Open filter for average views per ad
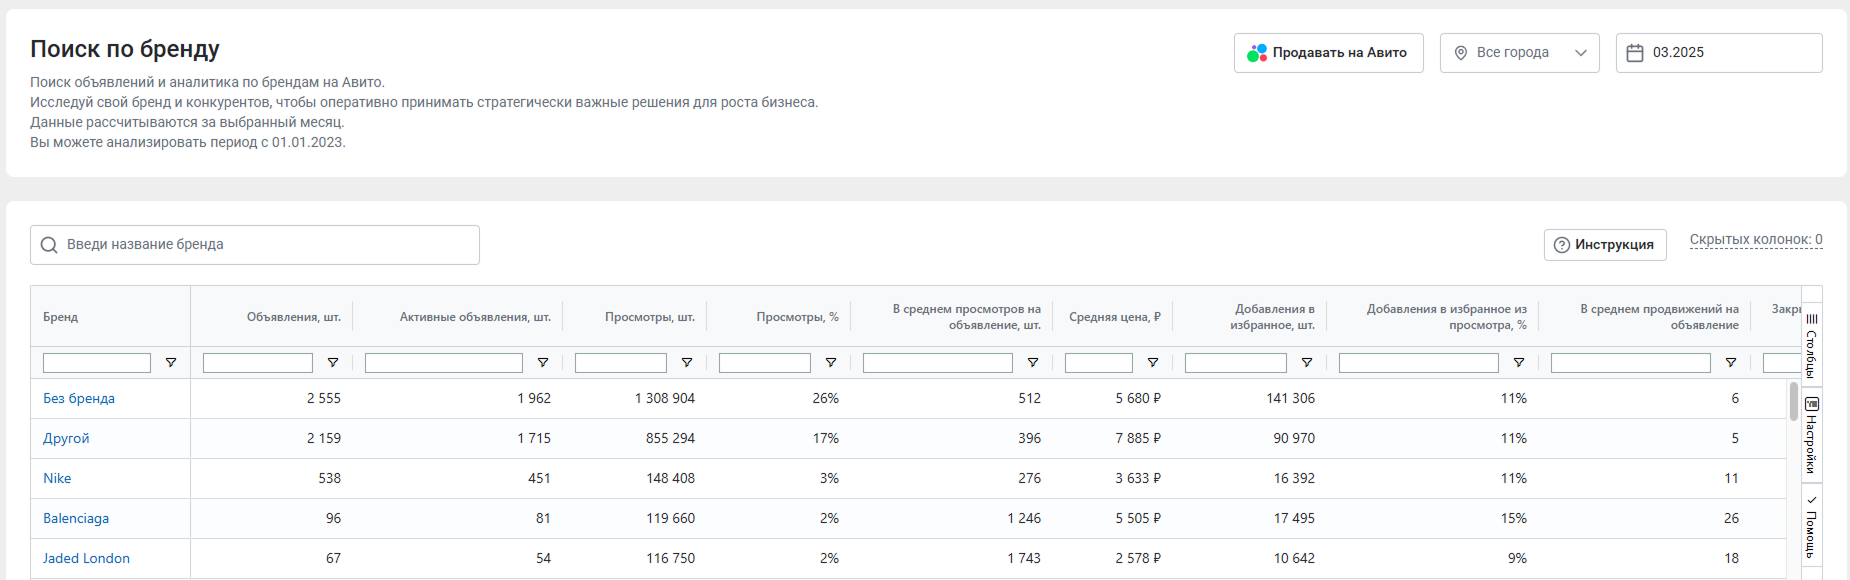1850x580 pixels. [x=1033, y=363]
